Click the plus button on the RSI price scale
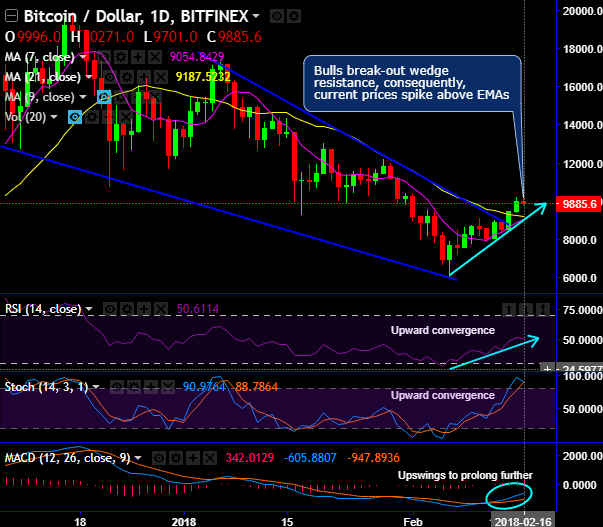Screen dimensions: 603x527 [547, 369]
